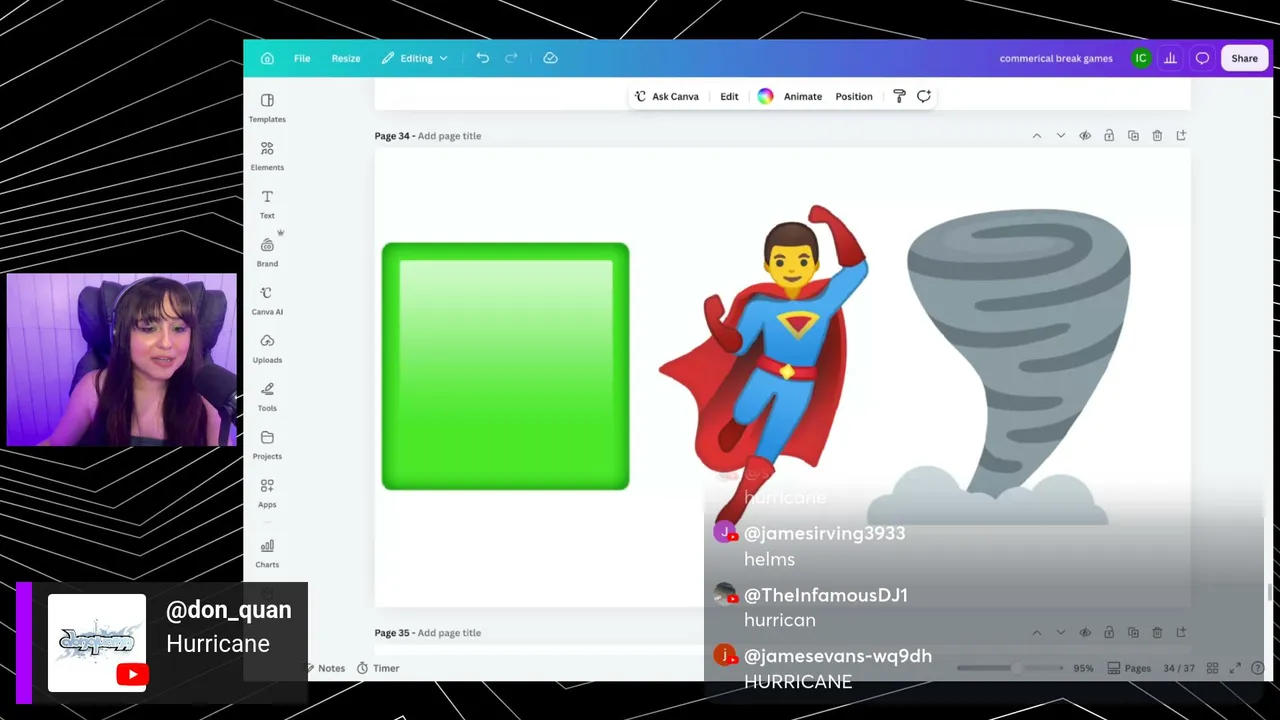Duplicate Page 35
This screenshot has height=720, width=1280.
click(x=1133, y=633)
